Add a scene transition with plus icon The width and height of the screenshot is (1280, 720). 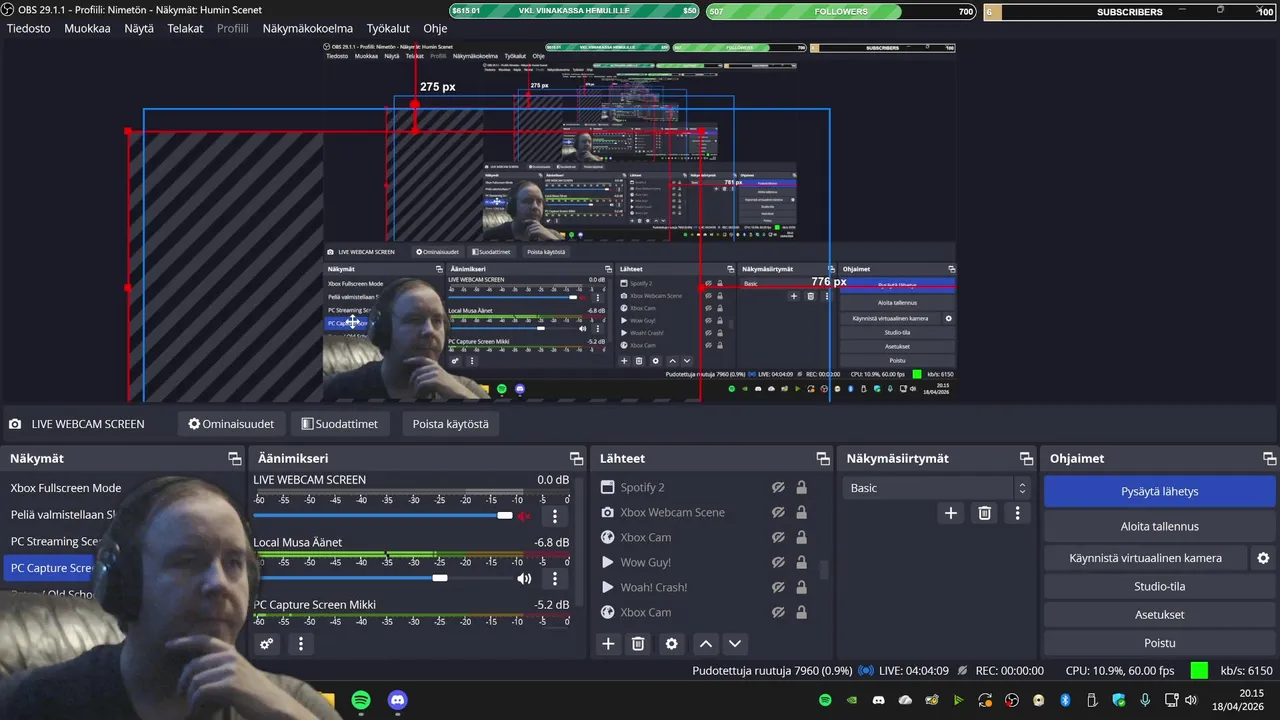pos(951,513)
